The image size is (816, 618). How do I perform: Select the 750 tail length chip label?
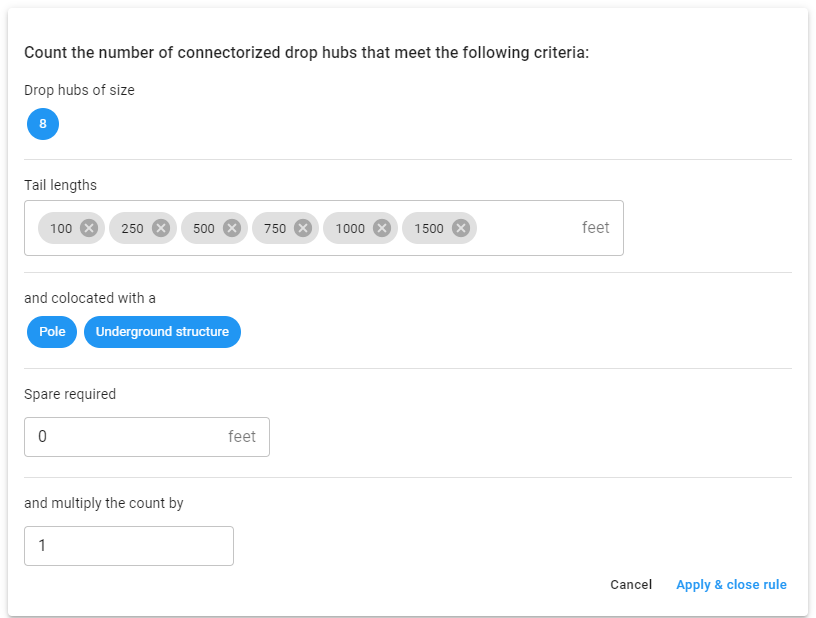coord(275,228)
